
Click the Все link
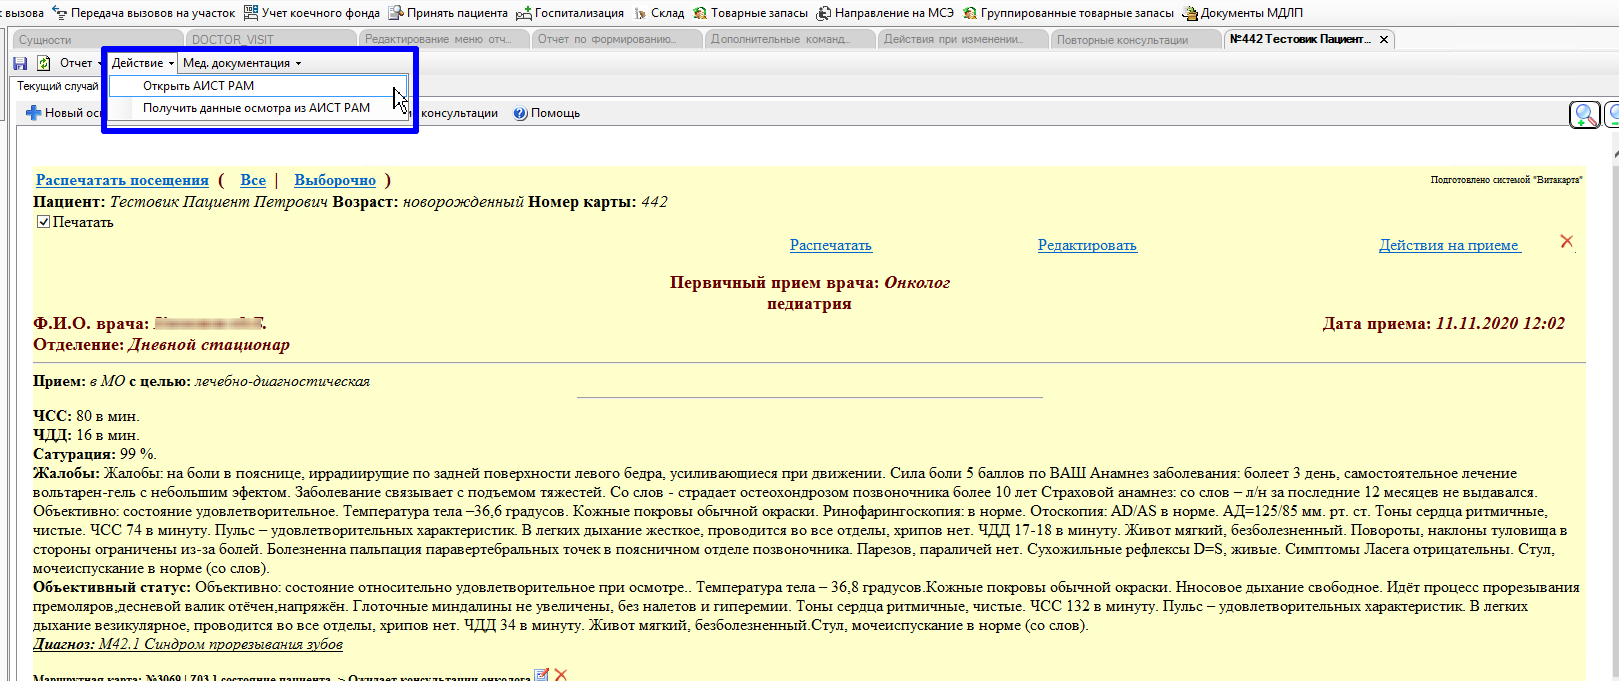click(x=253, y=180)
